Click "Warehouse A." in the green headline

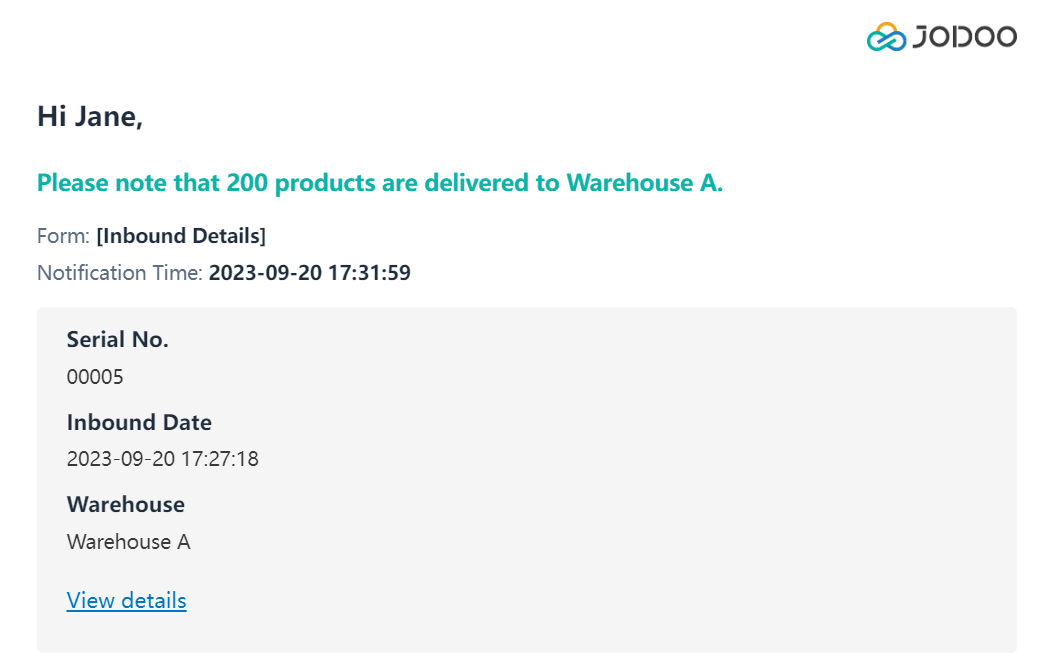(644, 183)
